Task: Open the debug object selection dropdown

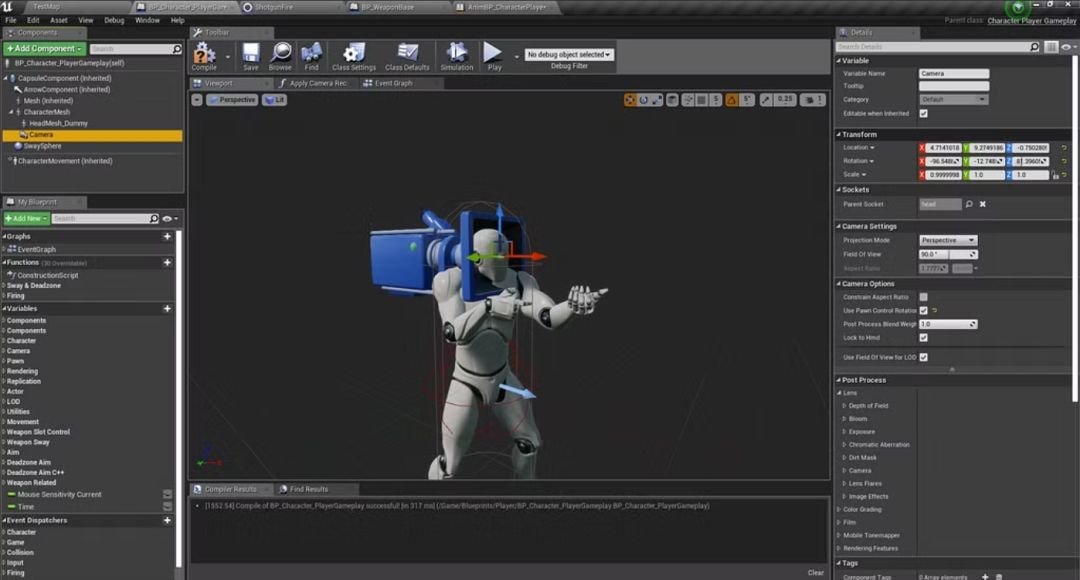Action: pyautogui.click(x=569, y=55)
